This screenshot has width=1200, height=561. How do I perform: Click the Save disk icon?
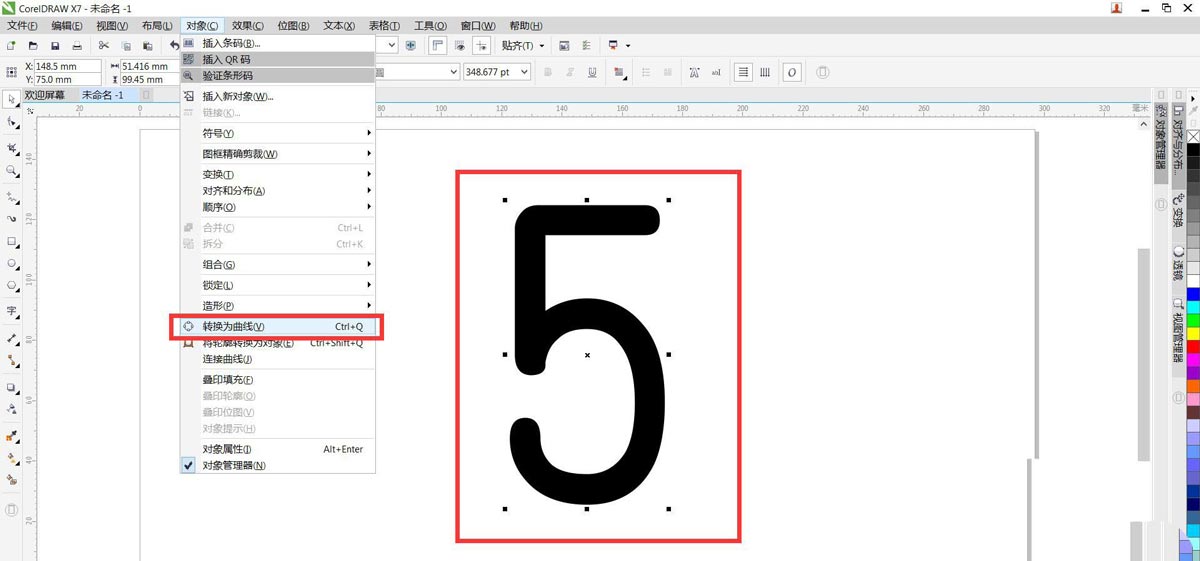point(55,46)
